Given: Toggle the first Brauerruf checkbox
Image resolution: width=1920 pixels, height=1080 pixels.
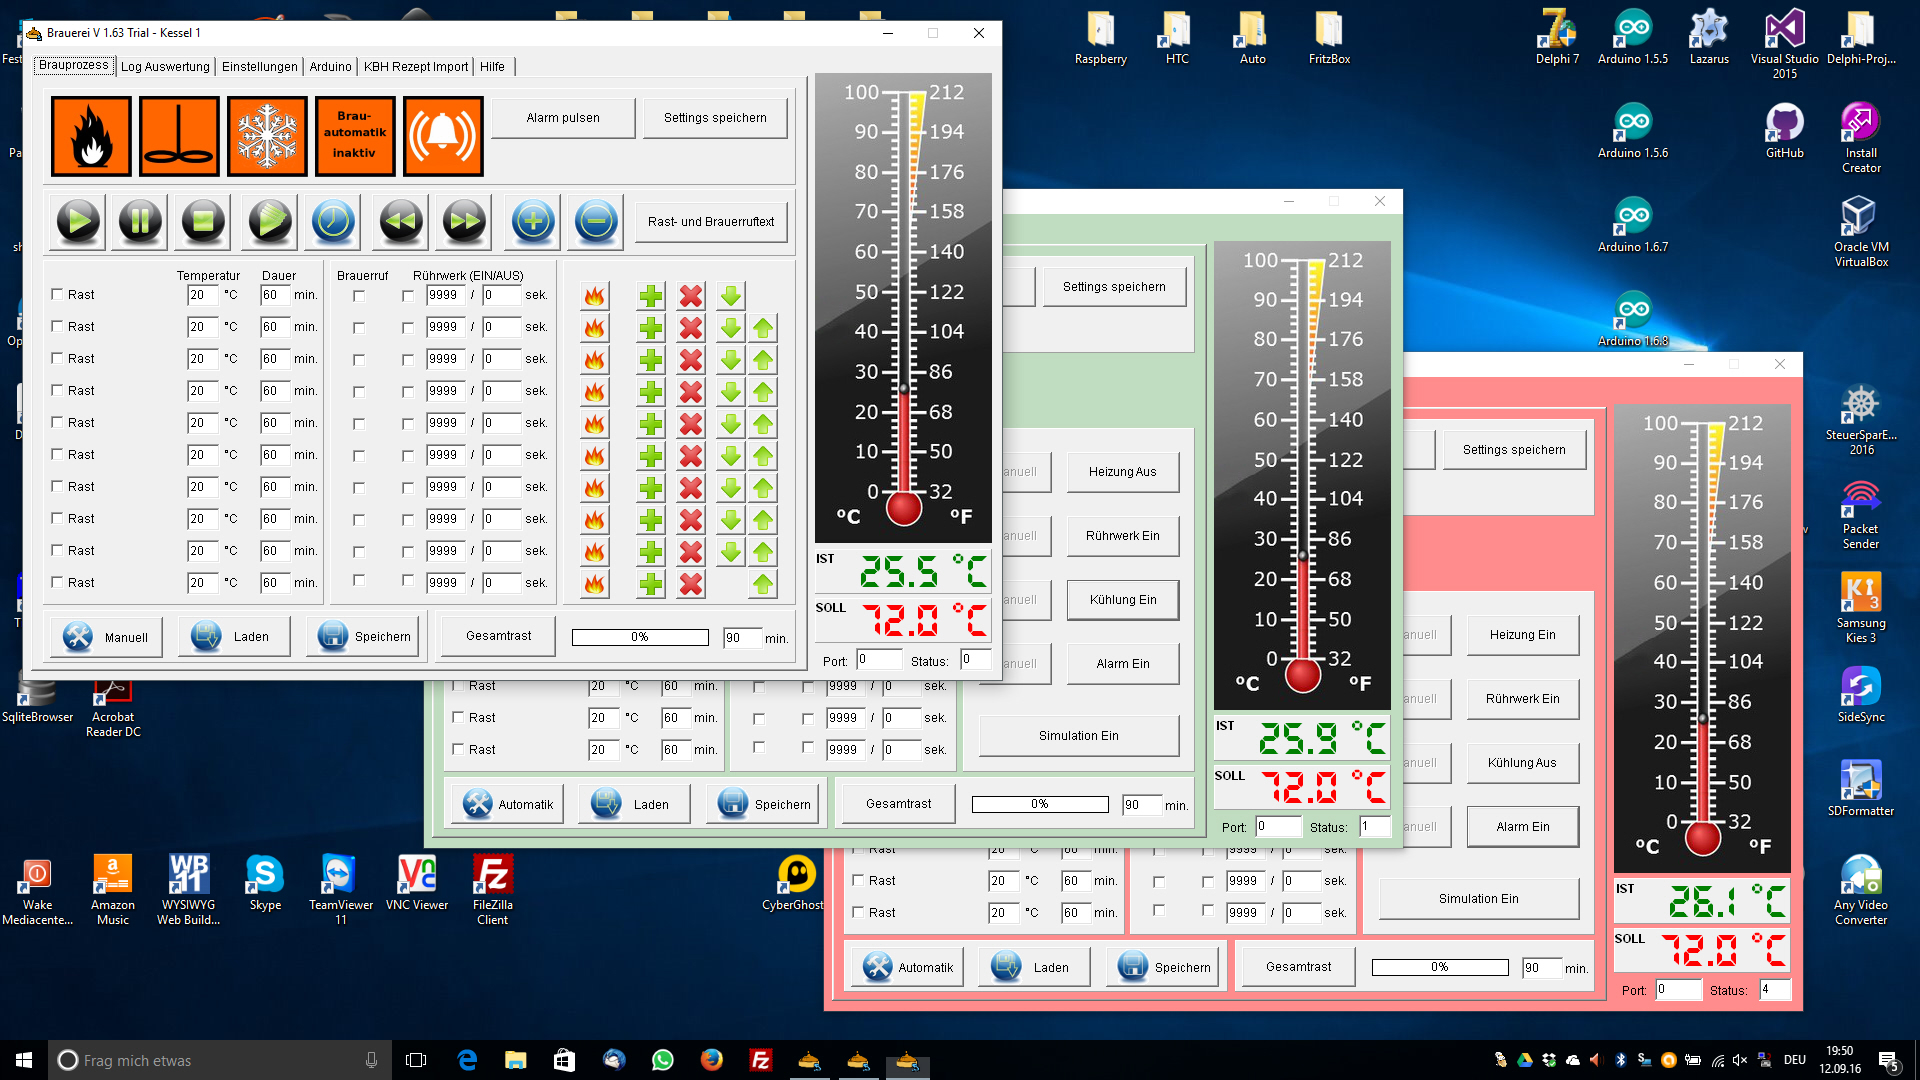Looking at the screenshot, I should (x=359, y=296).
